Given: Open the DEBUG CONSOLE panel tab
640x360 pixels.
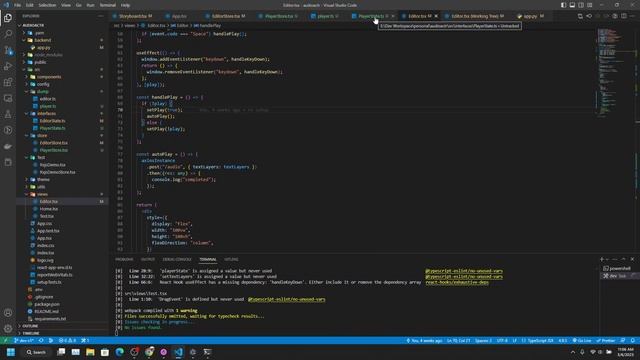Looking at the screenshot, I should coord(177,259).
